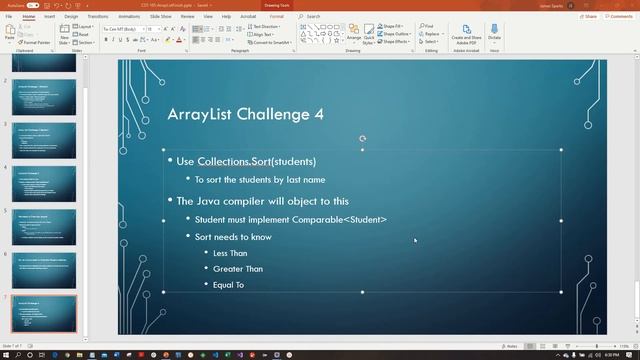
Task: Open the font size combo box
Action: pos(153,29)
